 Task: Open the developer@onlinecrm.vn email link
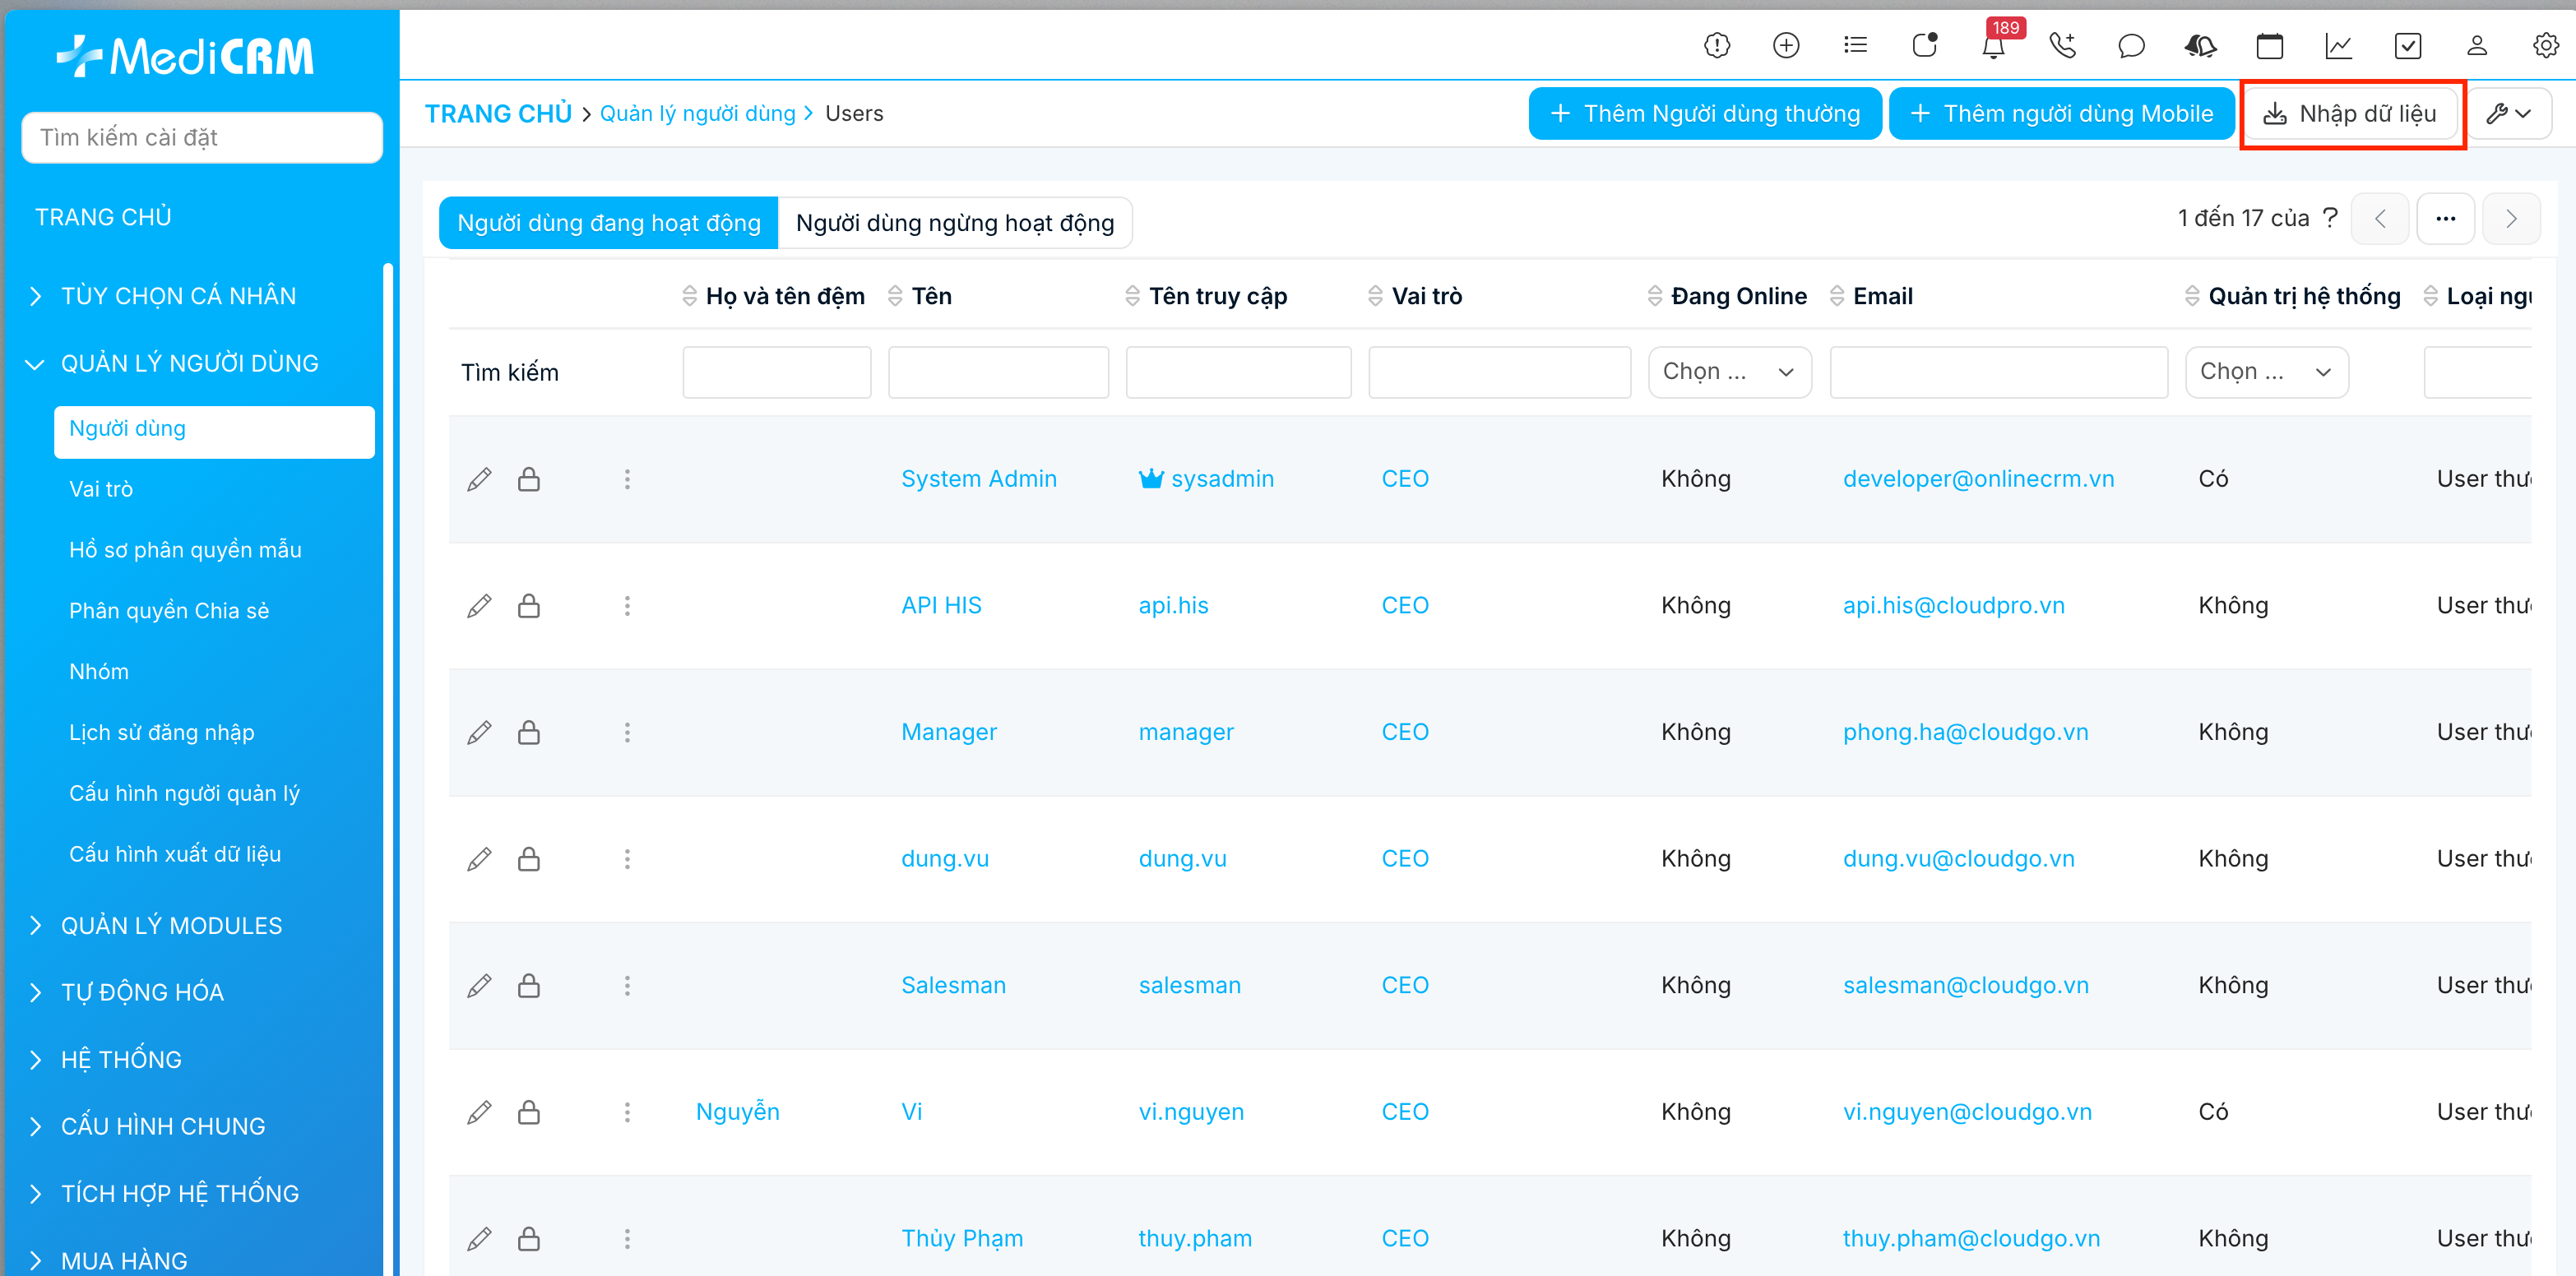[1978, 479]
